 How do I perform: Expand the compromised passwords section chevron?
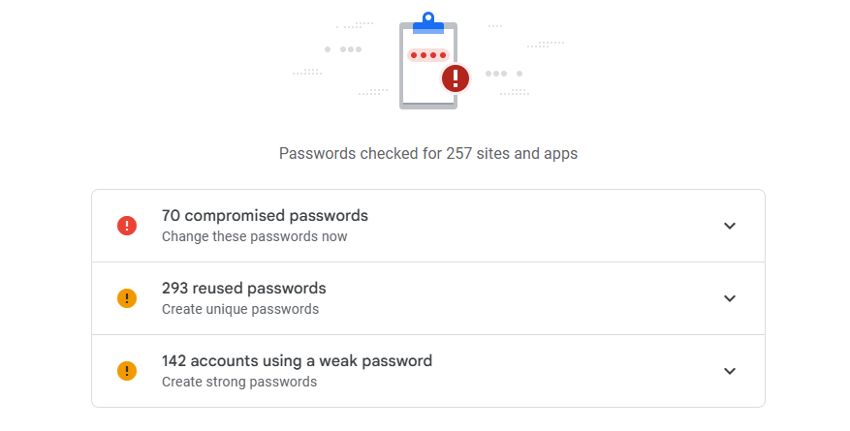pyautogui.click(x=730, y=226)
